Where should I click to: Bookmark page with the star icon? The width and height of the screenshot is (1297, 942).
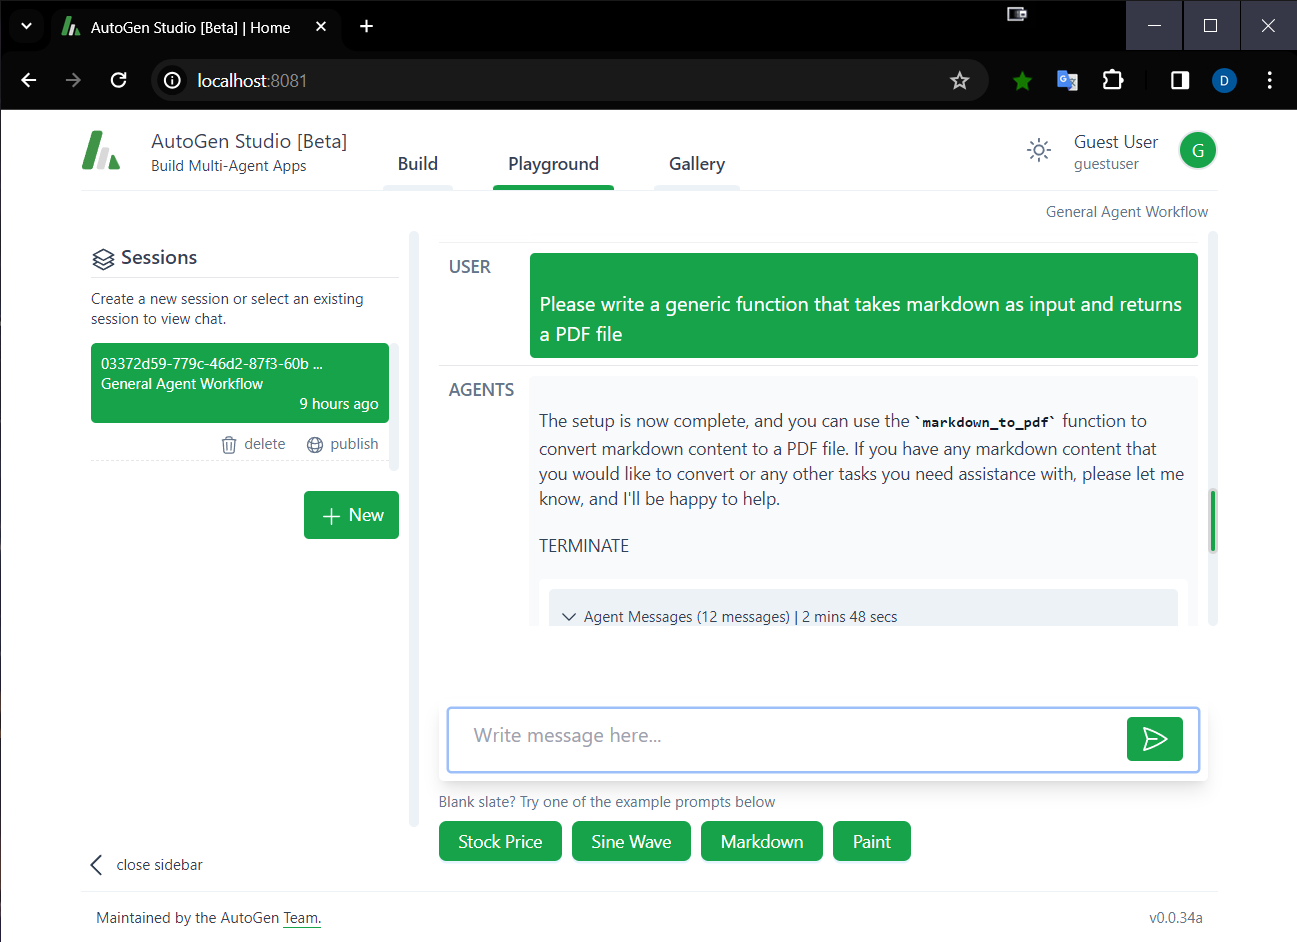pyautogui.click(x=960, y=81)
